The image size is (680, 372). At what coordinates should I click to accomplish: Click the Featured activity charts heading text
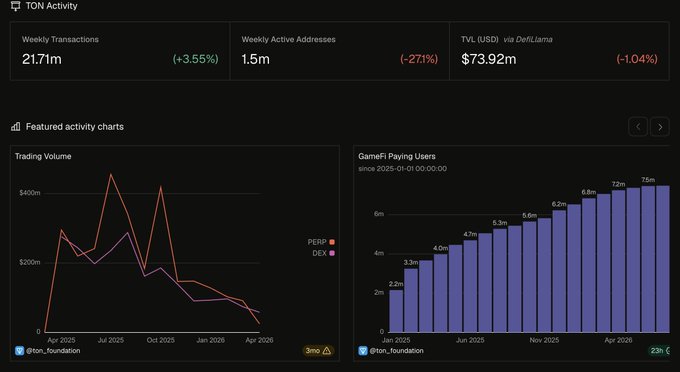click(75, 127)
